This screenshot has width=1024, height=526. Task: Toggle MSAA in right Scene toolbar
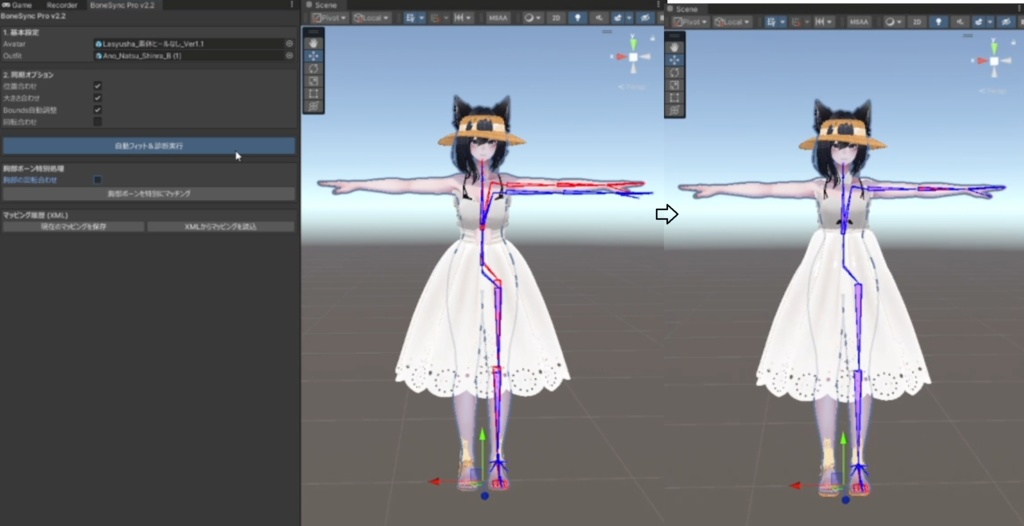[x=859, y=22]
